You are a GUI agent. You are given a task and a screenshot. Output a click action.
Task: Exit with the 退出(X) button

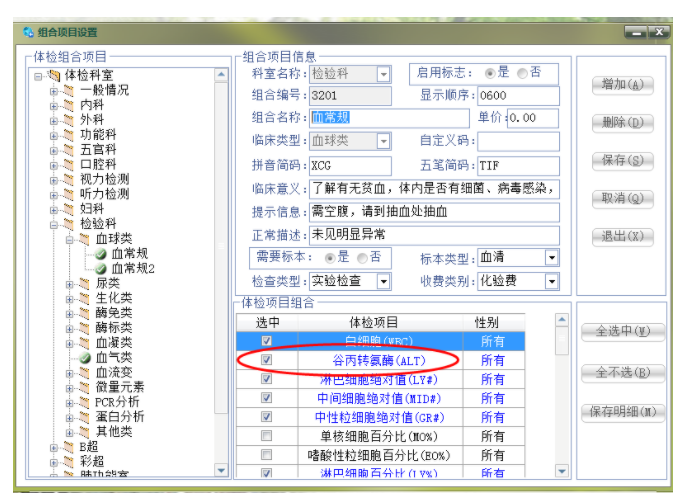coord(623,237)
